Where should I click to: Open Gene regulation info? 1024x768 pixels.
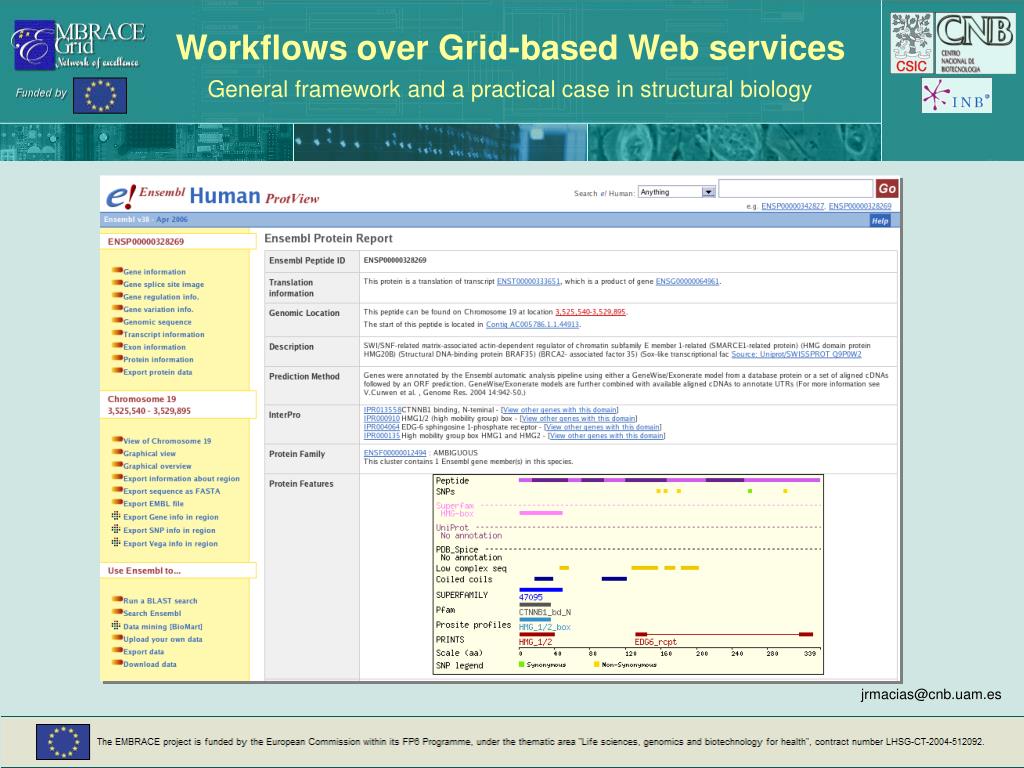pos(161,297)
